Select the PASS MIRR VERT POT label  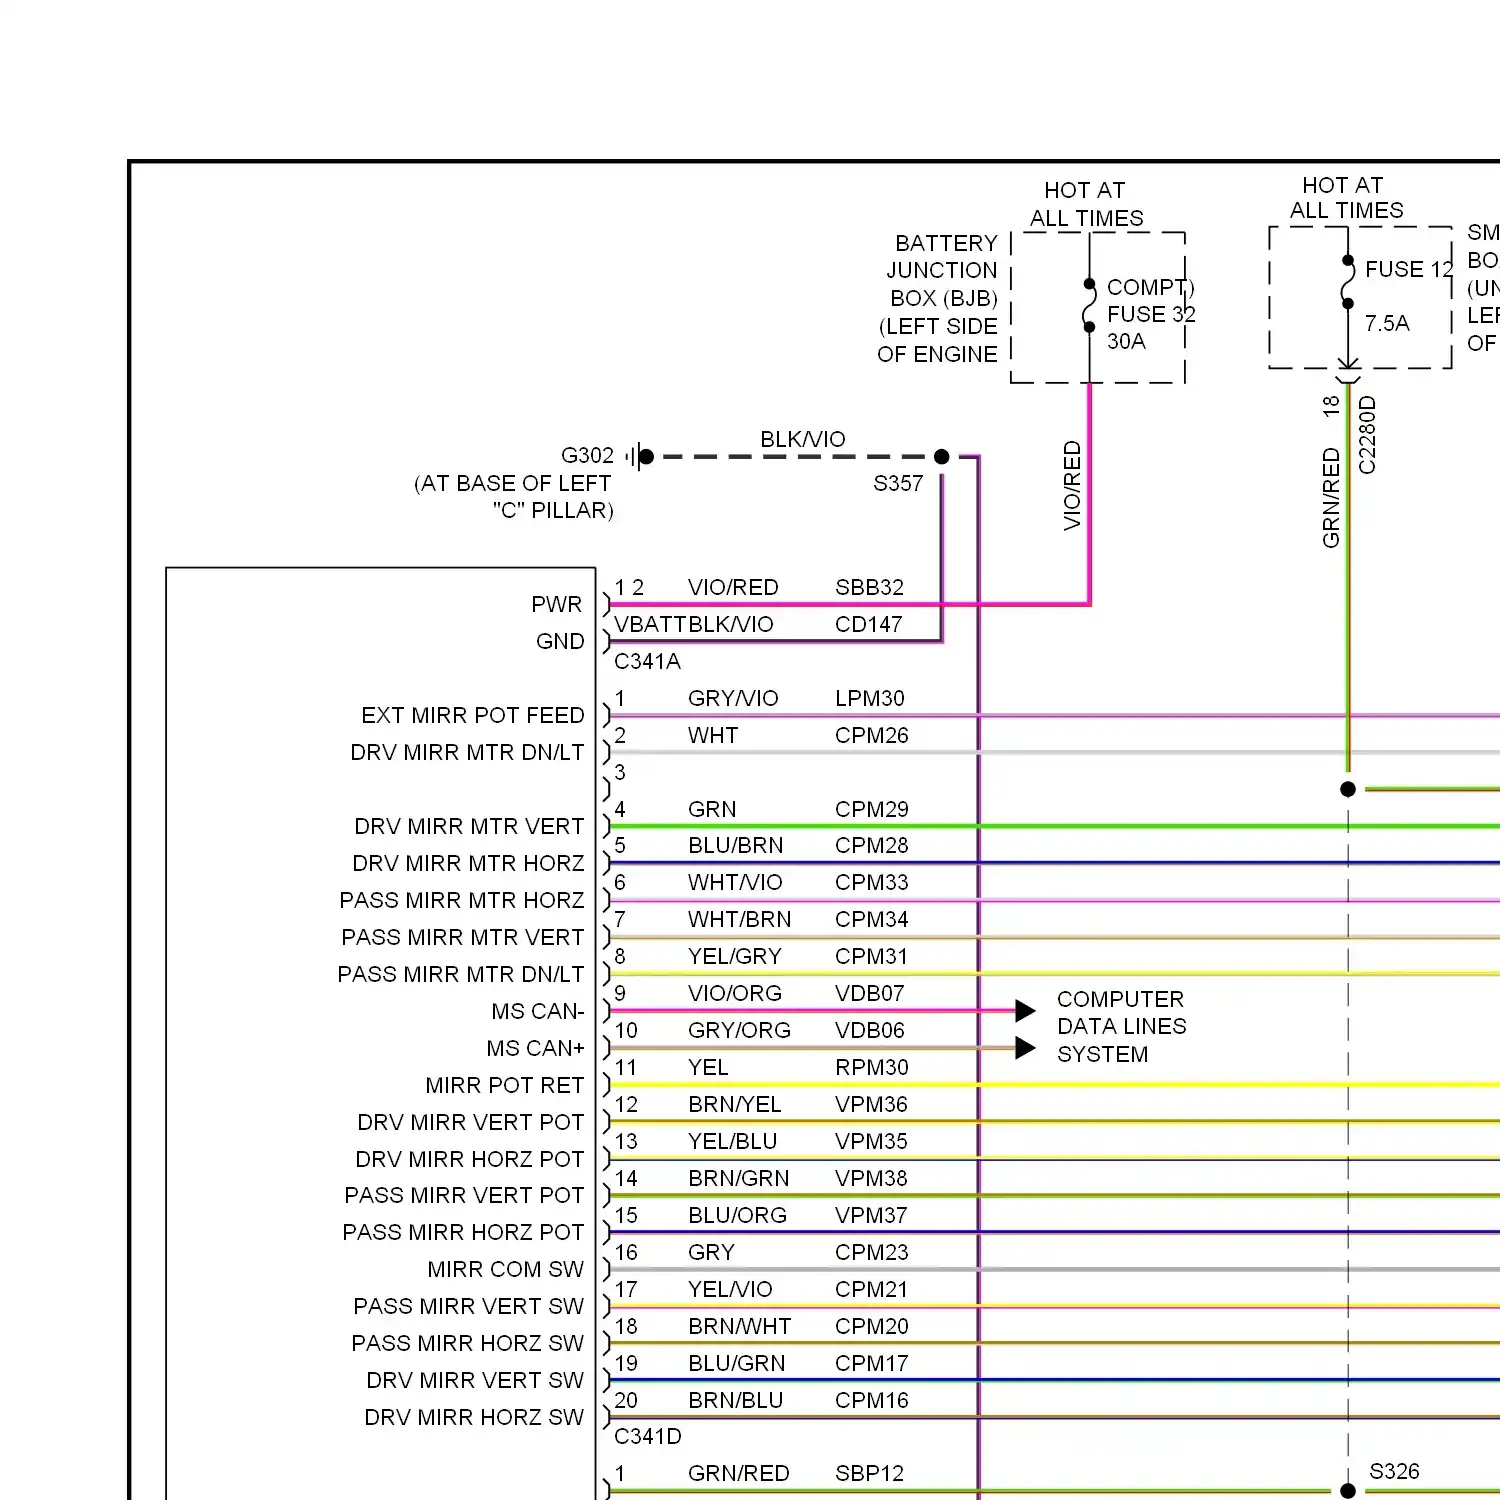click(x=464, y=1195)
